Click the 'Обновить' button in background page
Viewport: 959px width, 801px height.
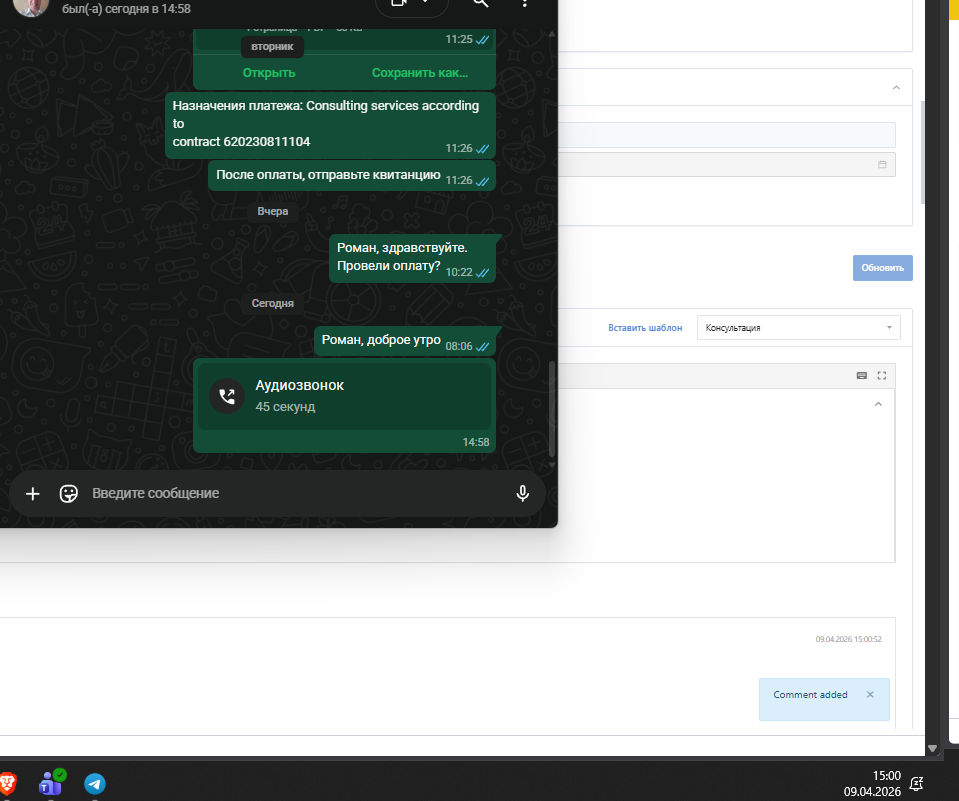point(883,268)
